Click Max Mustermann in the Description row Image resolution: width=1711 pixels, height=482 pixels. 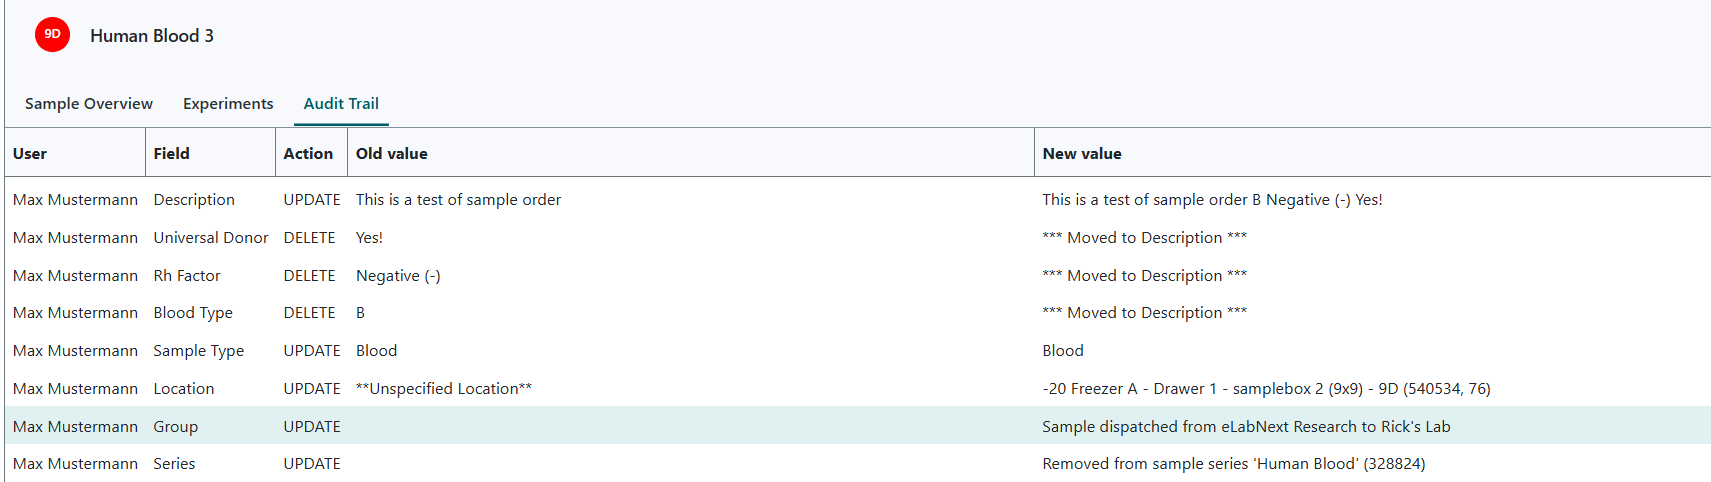coord(75,200)
